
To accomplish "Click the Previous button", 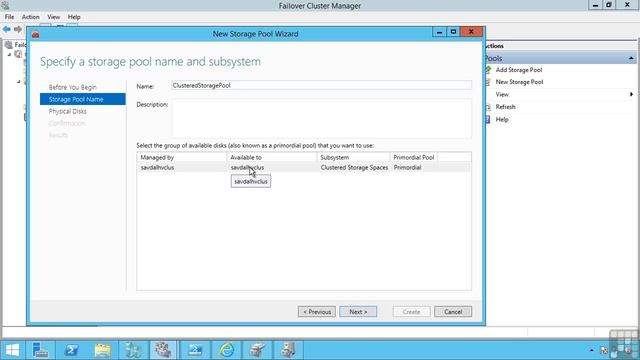I will [x=317, y=312].
